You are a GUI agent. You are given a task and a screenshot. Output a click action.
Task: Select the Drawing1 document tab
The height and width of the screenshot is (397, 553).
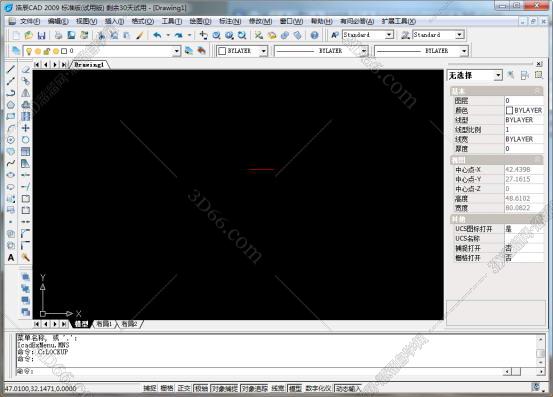tap(90, 65)
